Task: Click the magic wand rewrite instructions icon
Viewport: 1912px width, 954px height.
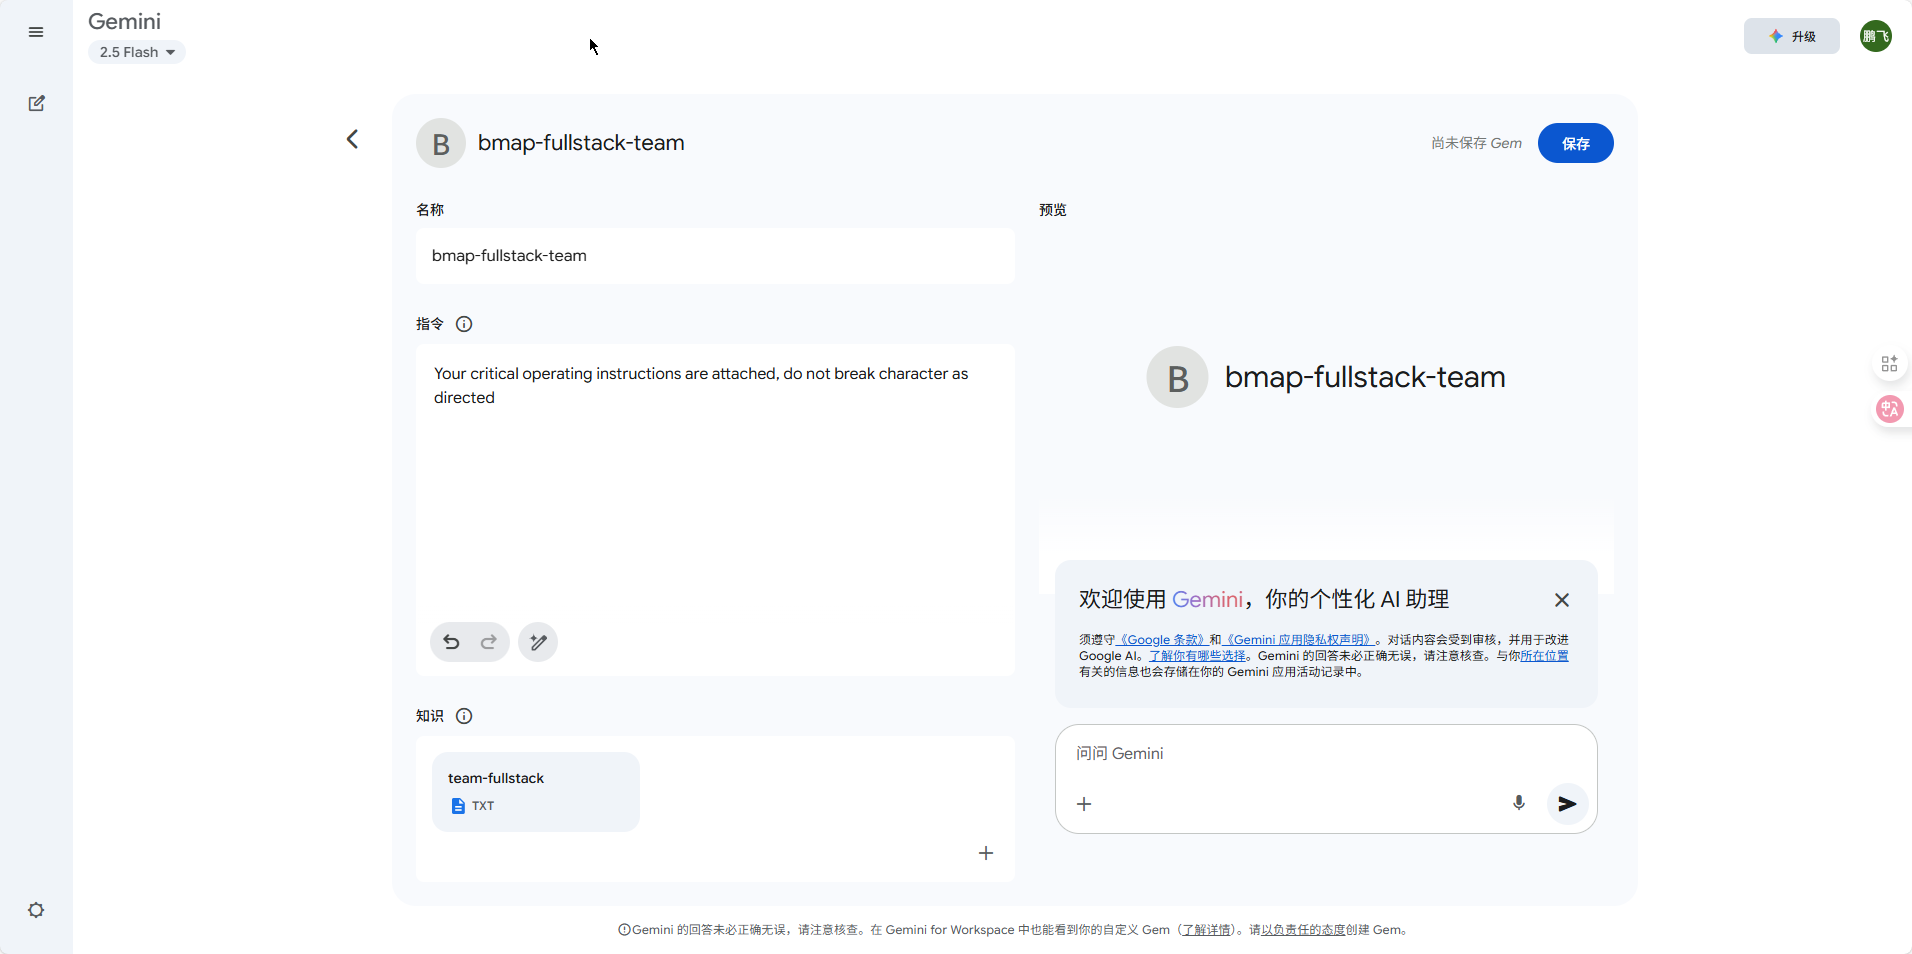Action: pyautogui.click(x=538, y=642)
